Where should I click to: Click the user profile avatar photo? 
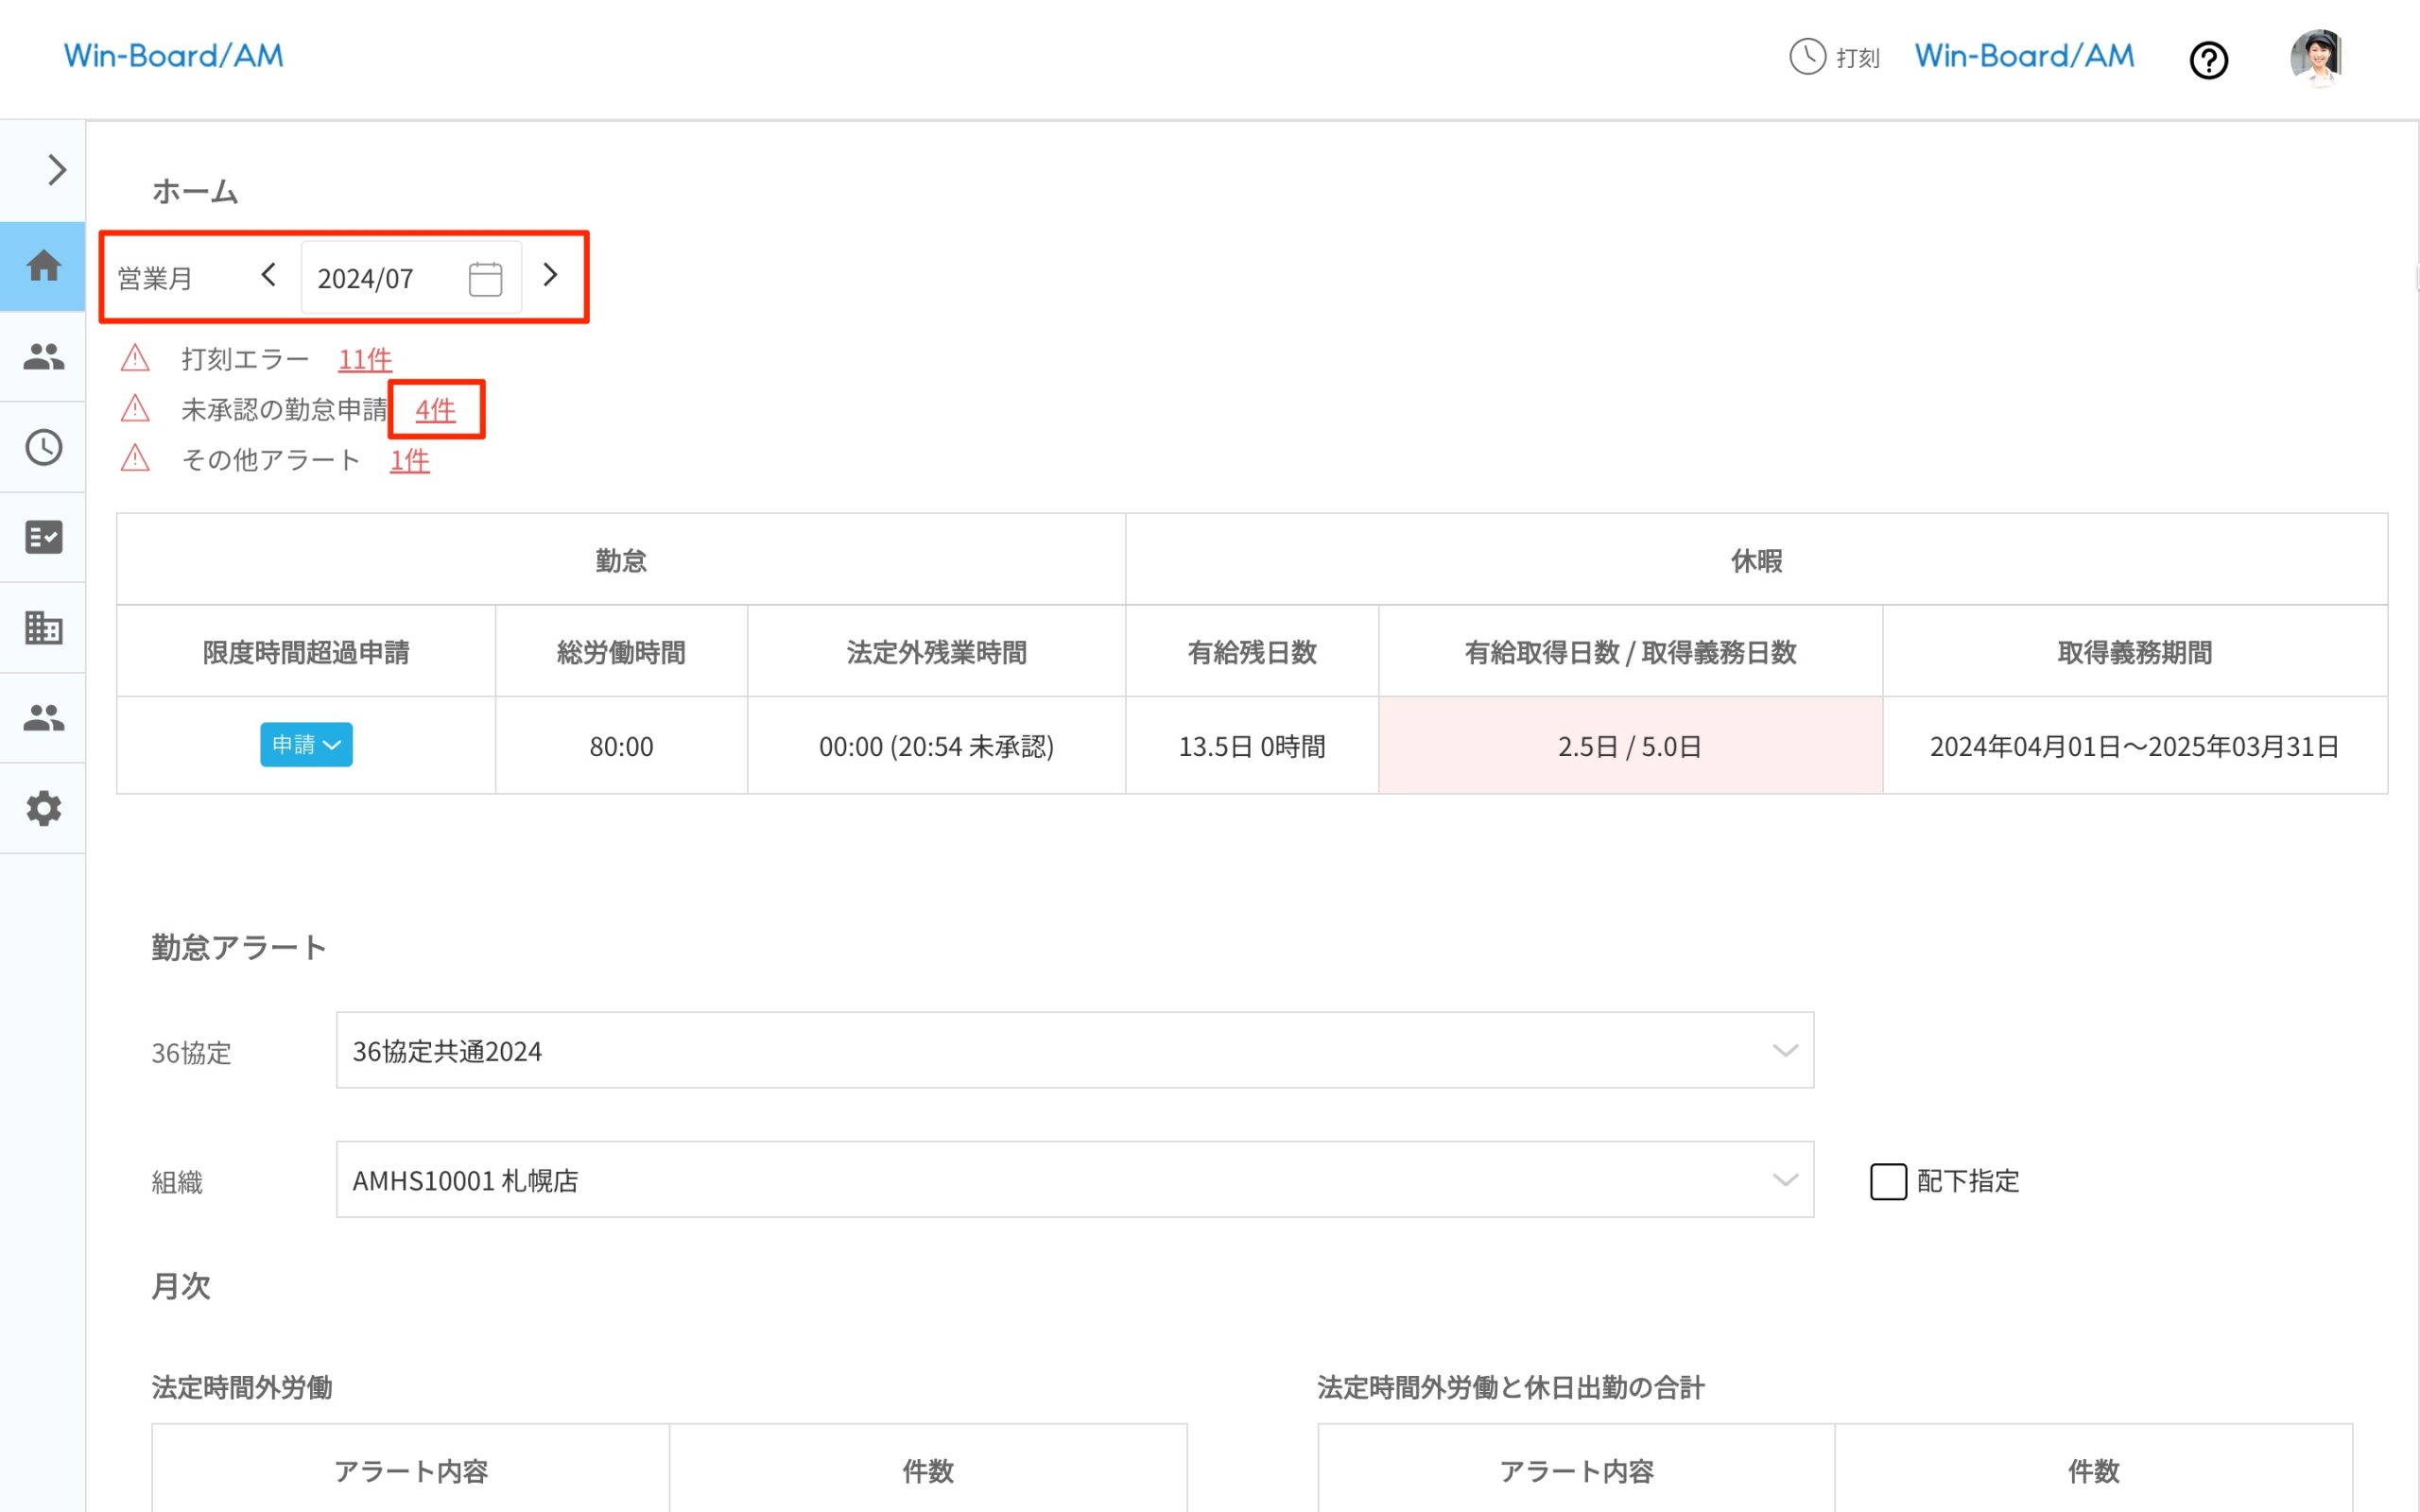pyautogui.click(x=2316, y=57)
